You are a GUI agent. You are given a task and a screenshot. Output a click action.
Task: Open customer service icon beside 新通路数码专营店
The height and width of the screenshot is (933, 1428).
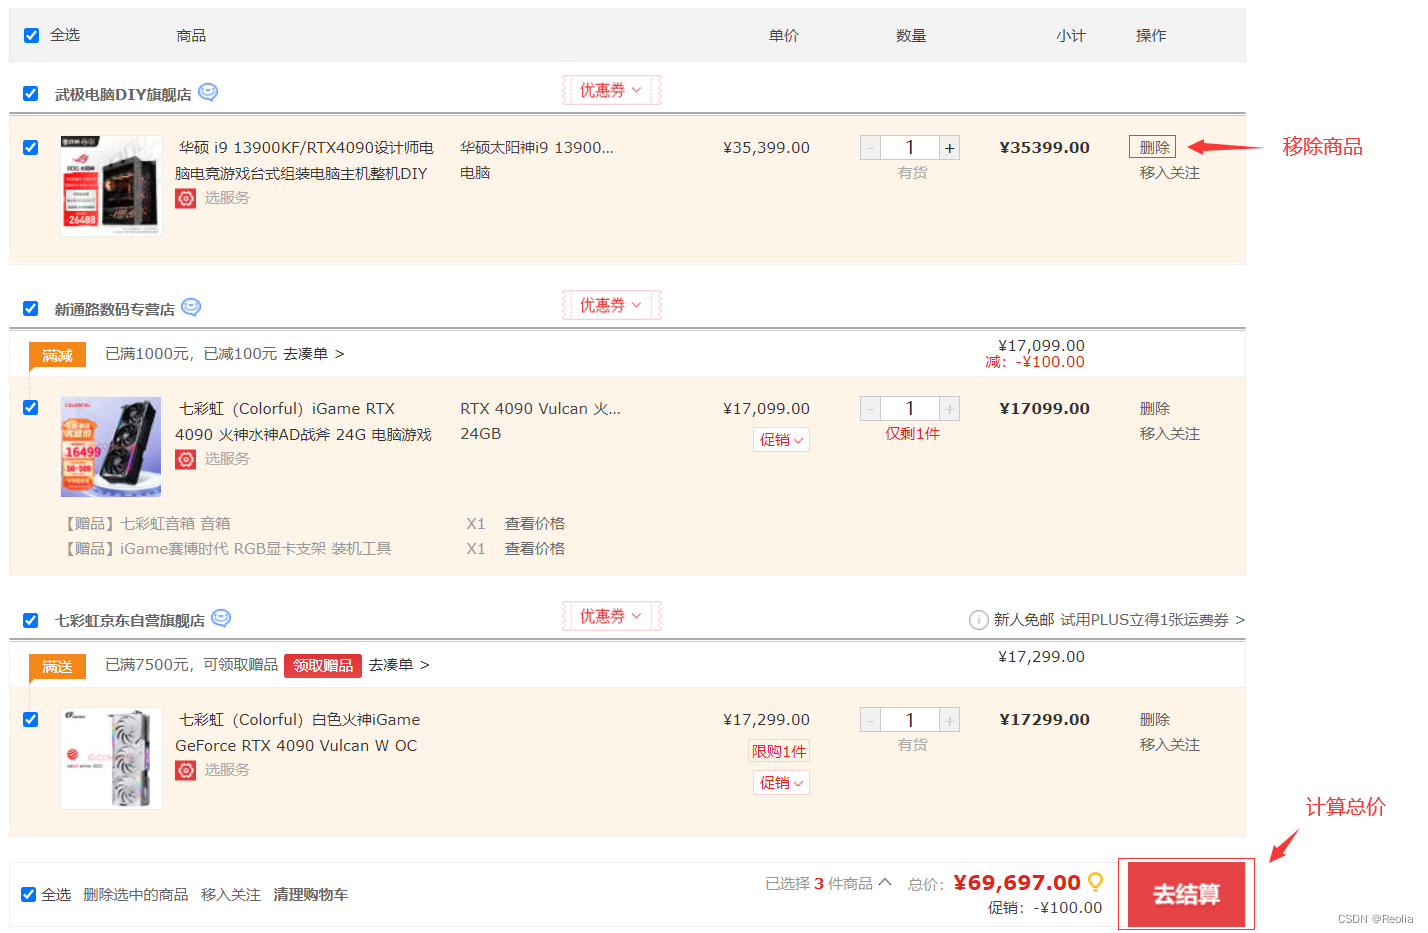coord(190,308)
